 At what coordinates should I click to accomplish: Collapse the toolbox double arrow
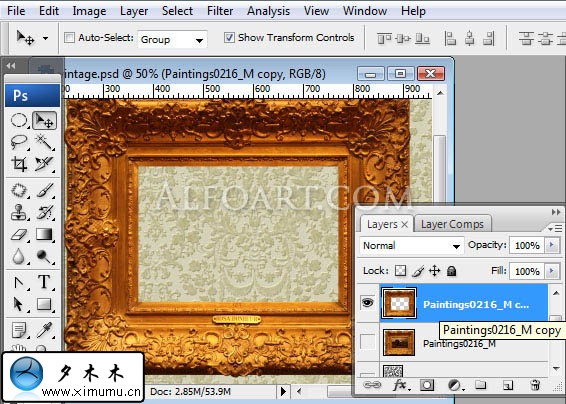(x=11, y=66)
